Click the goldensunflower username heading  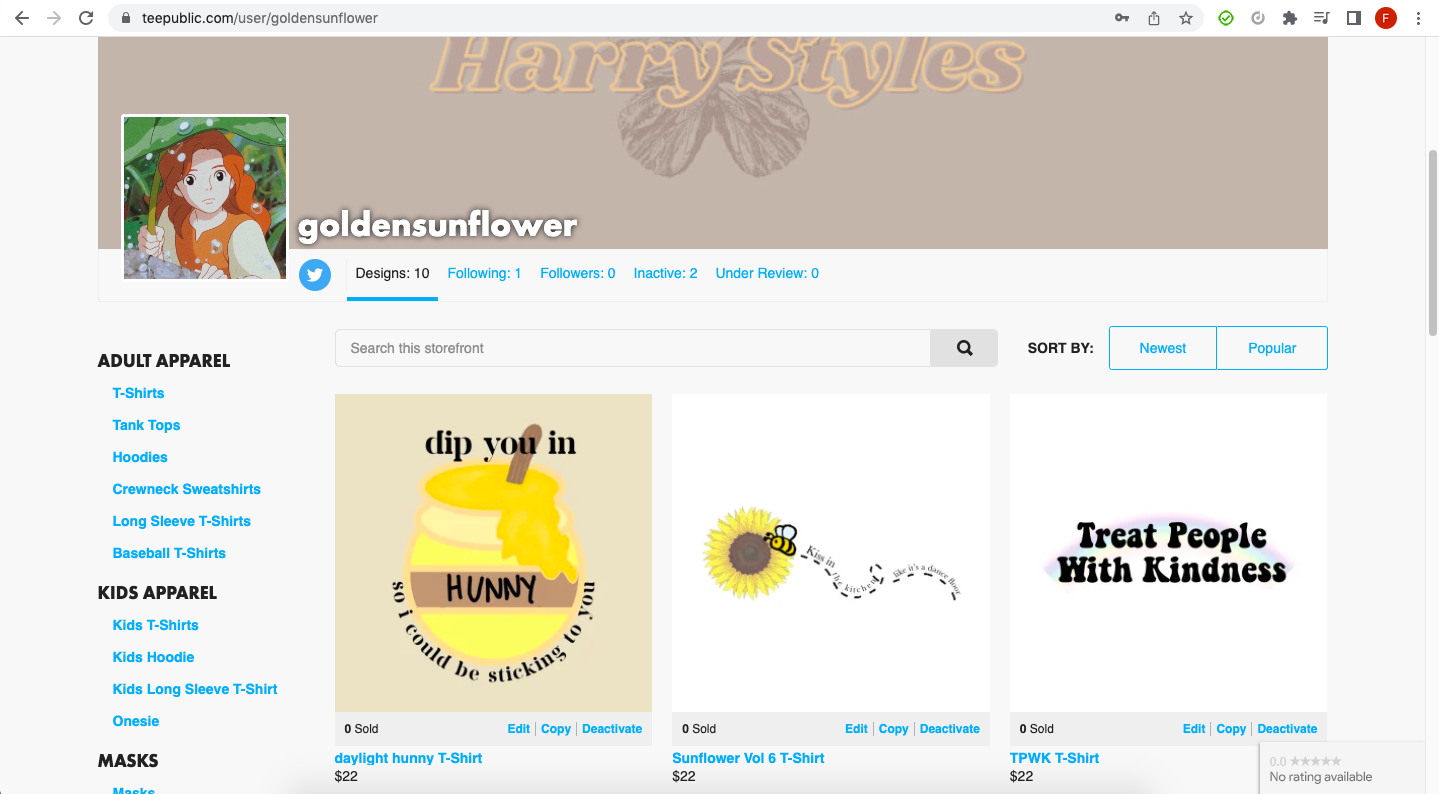(x=438, y=225)
